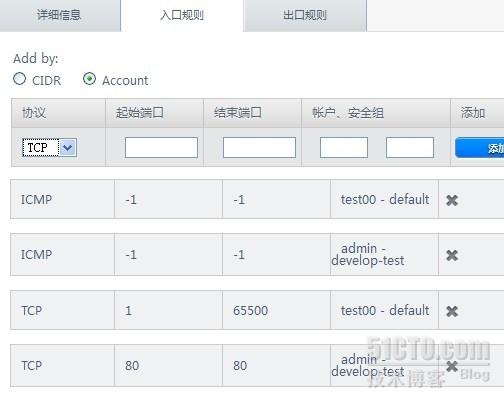
Task: Focus the 起始端口 input field
Action: tap(161, 147)
